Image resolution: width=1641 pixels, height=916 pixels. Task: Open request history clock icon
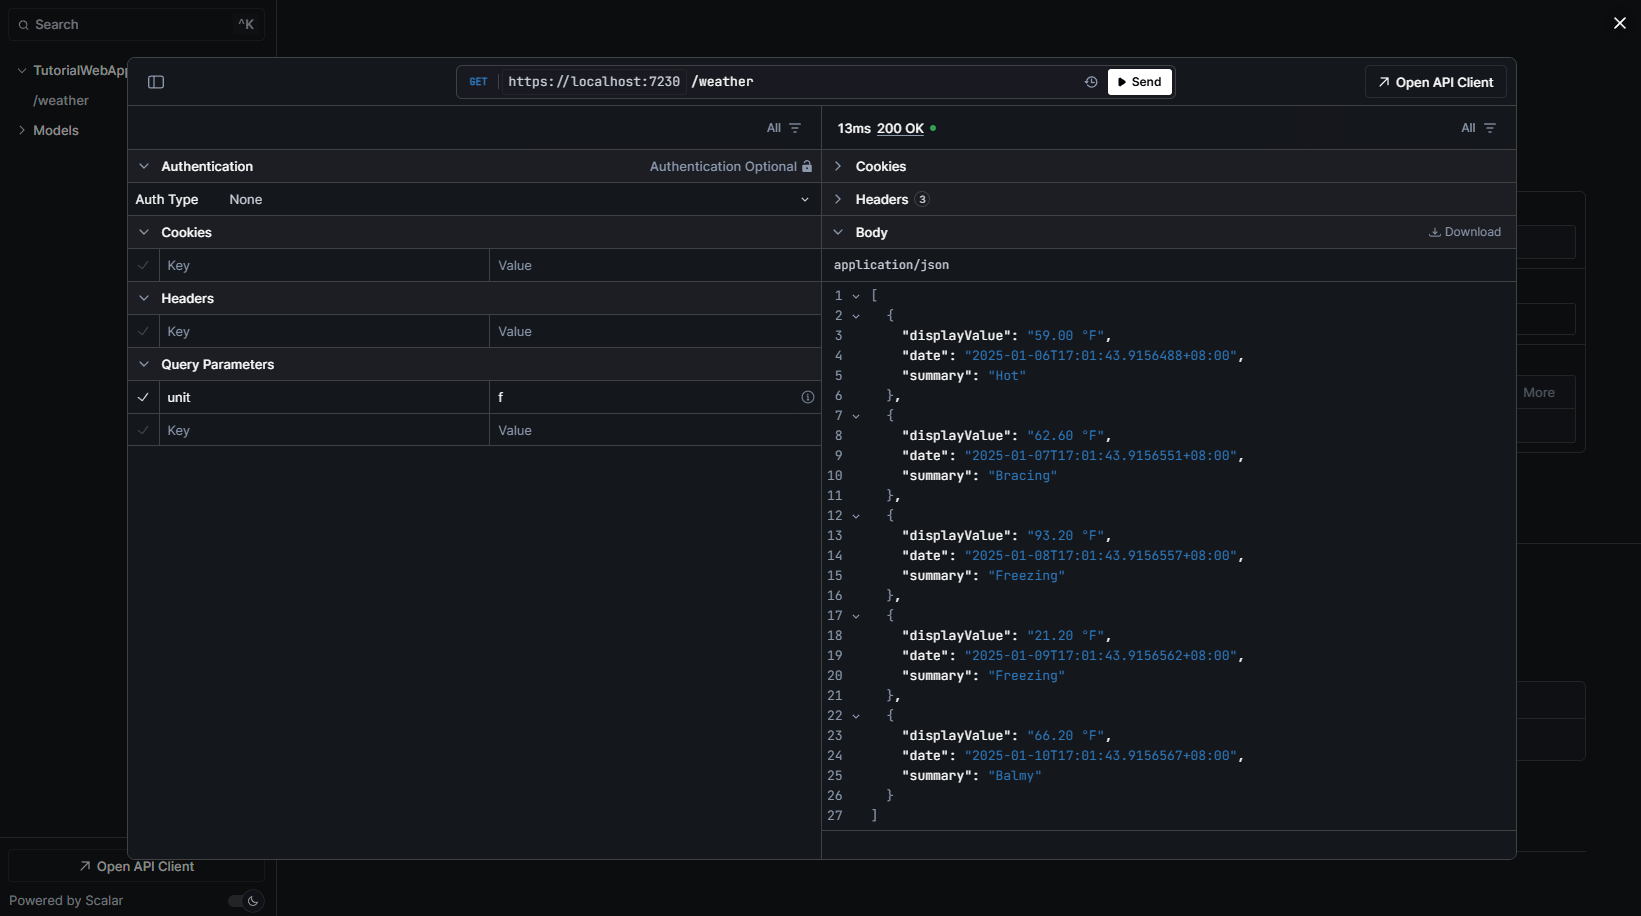(1091, 82)
